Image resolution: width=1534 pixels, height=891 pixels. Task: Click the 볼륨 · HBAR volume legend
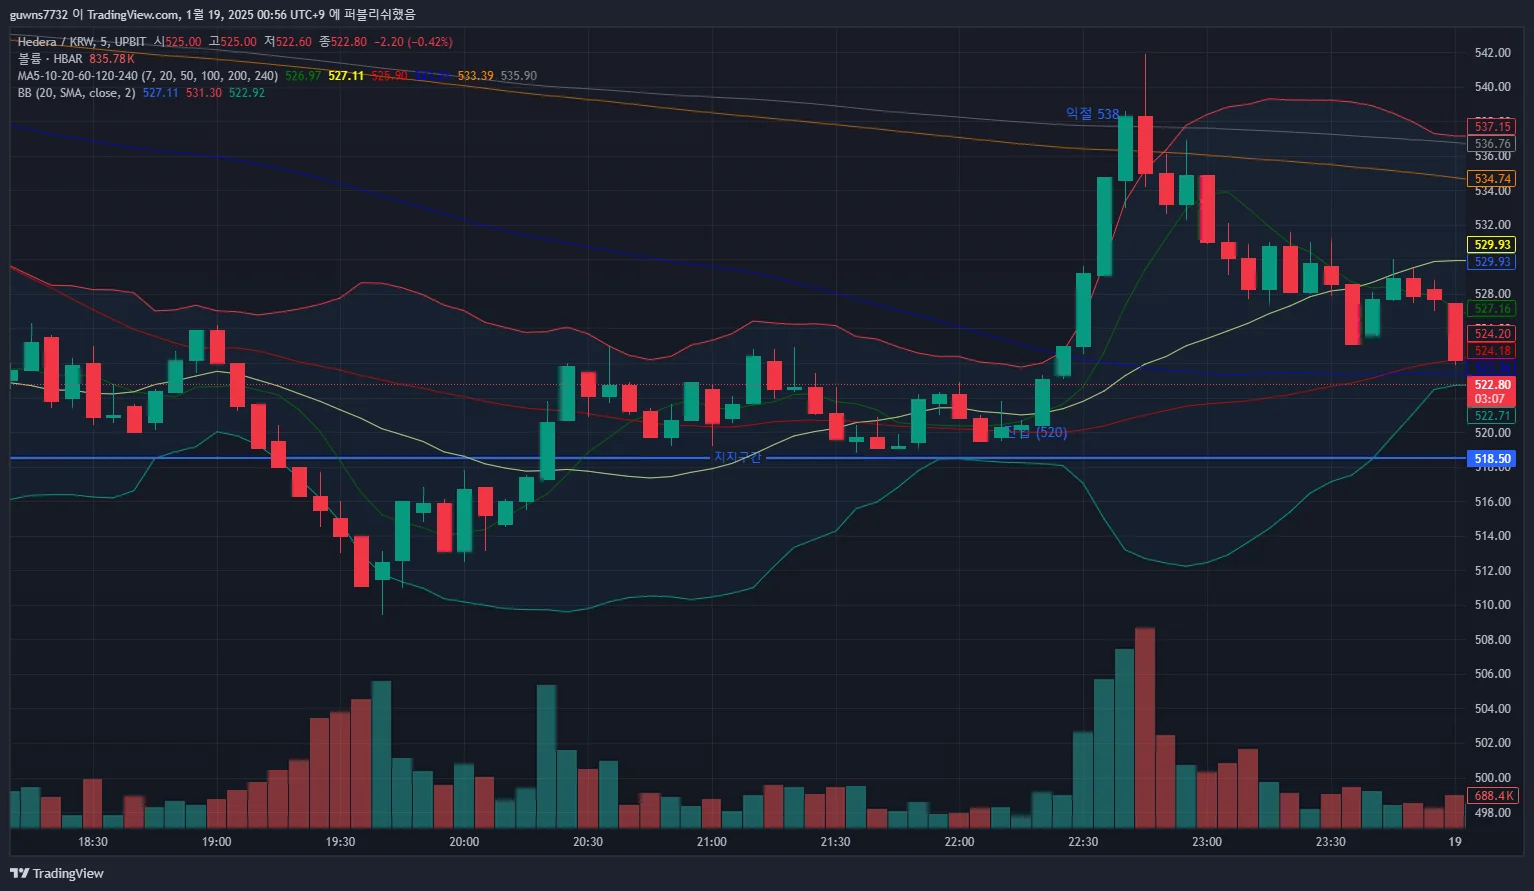pos(50,59)
